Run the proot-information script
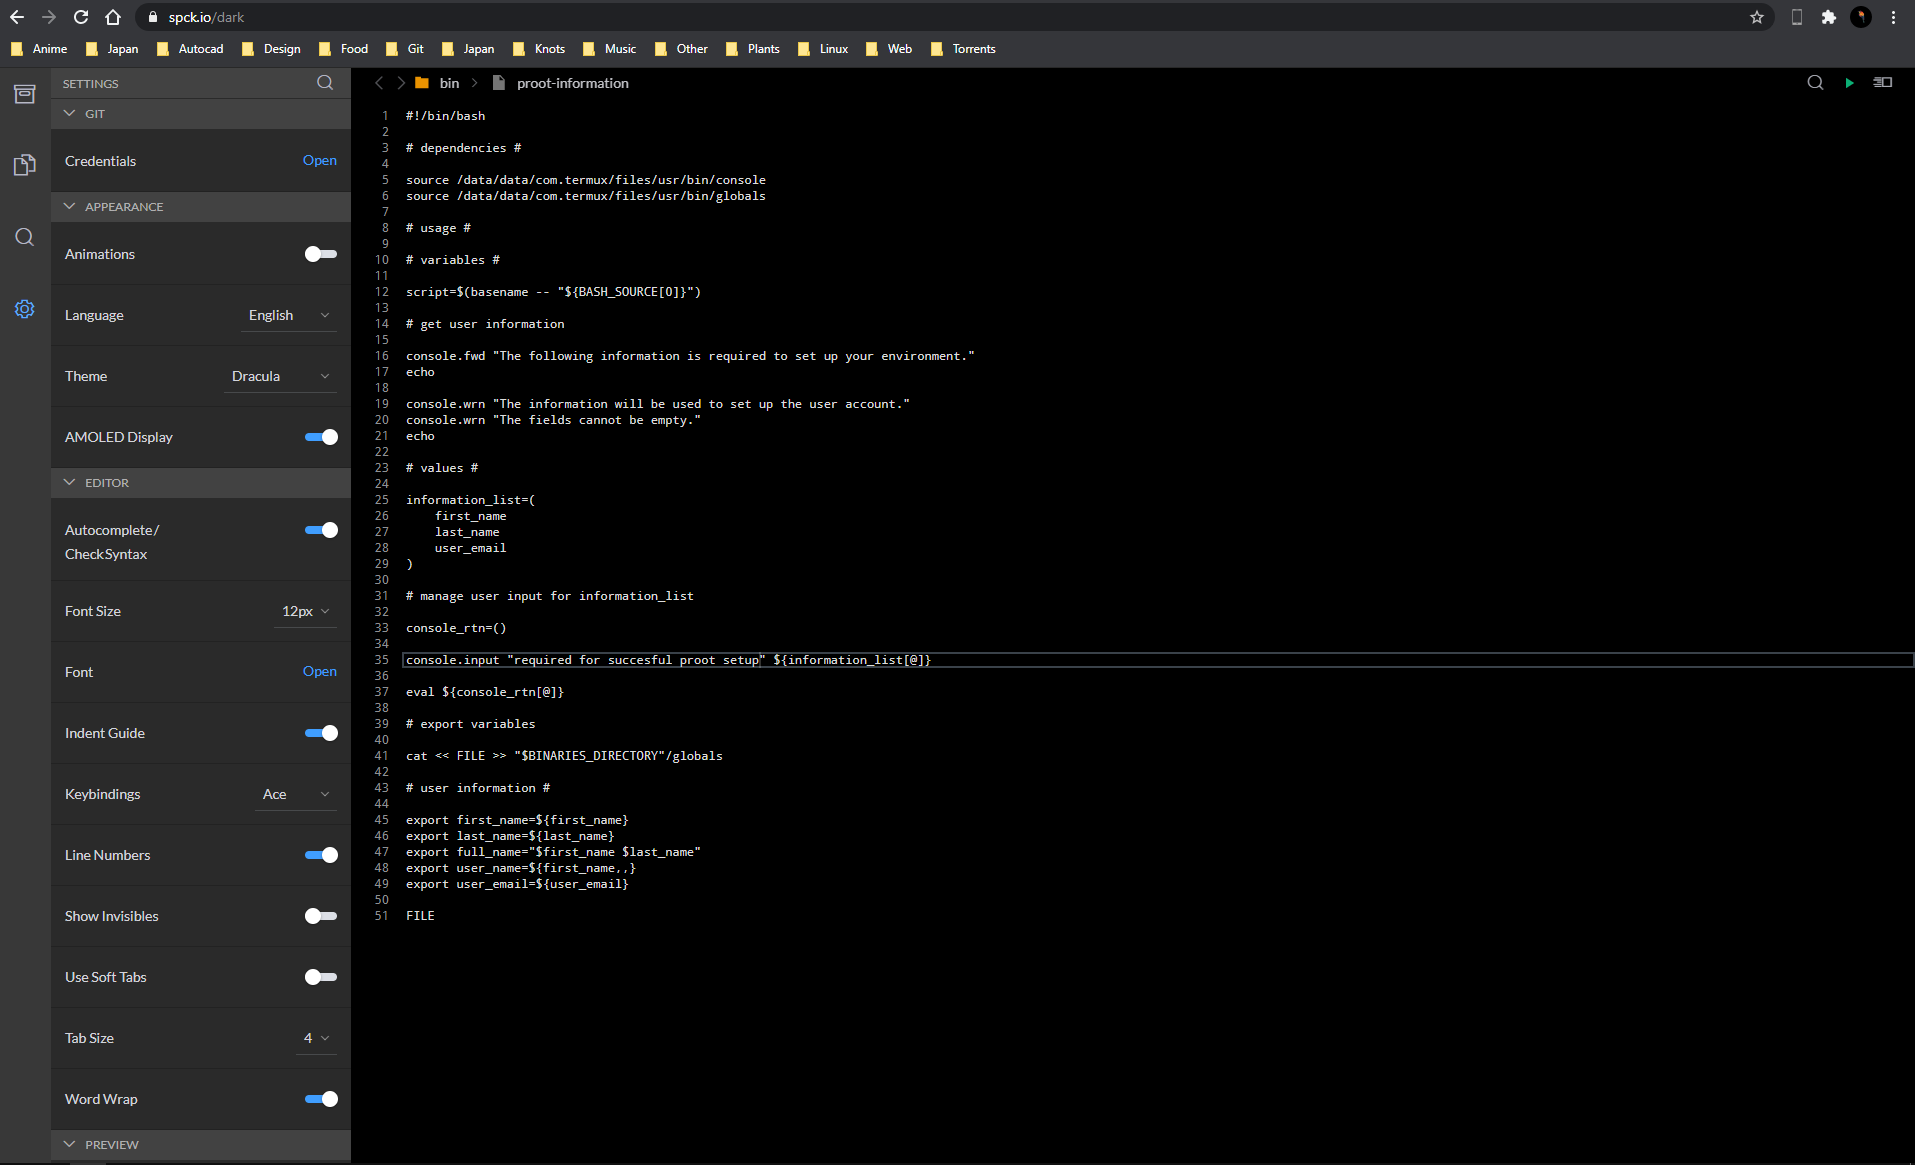Image resolution: width=1915 pixels, height=1165 pixels. click(x=1849, y=83)
